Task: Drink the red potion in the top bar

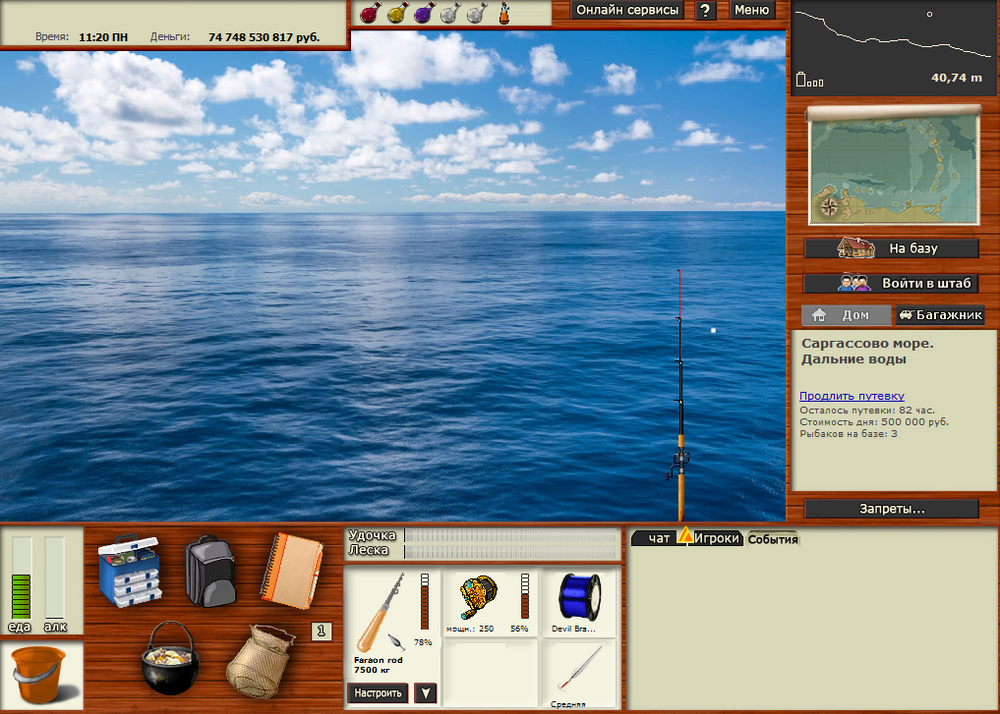Action: [370, 12]
